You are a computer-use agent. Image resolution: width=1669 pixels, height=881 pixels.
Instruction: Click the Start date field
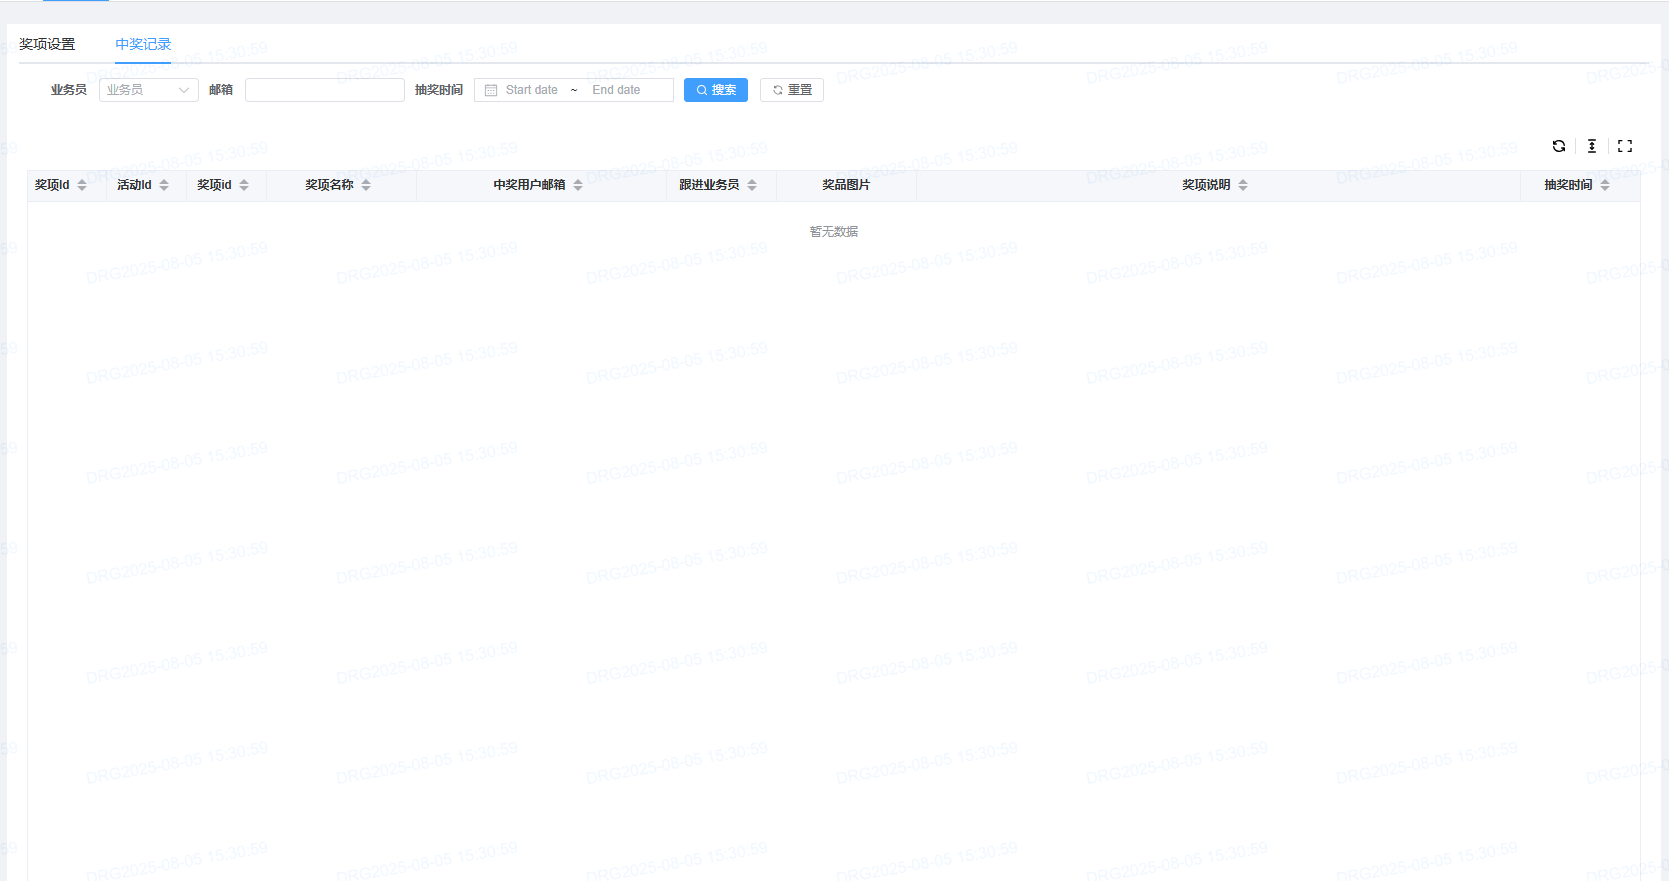[532, 90]
